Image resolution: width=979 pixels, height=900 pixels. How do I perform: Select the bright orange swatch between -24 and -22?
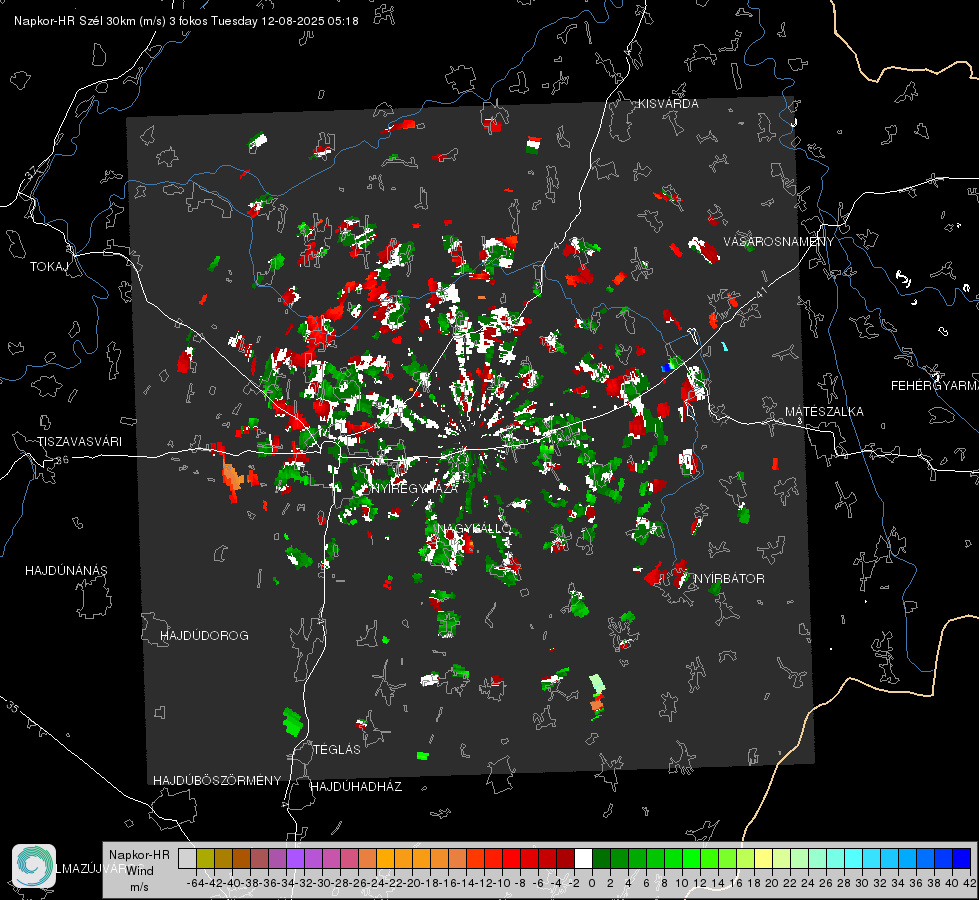385,858
